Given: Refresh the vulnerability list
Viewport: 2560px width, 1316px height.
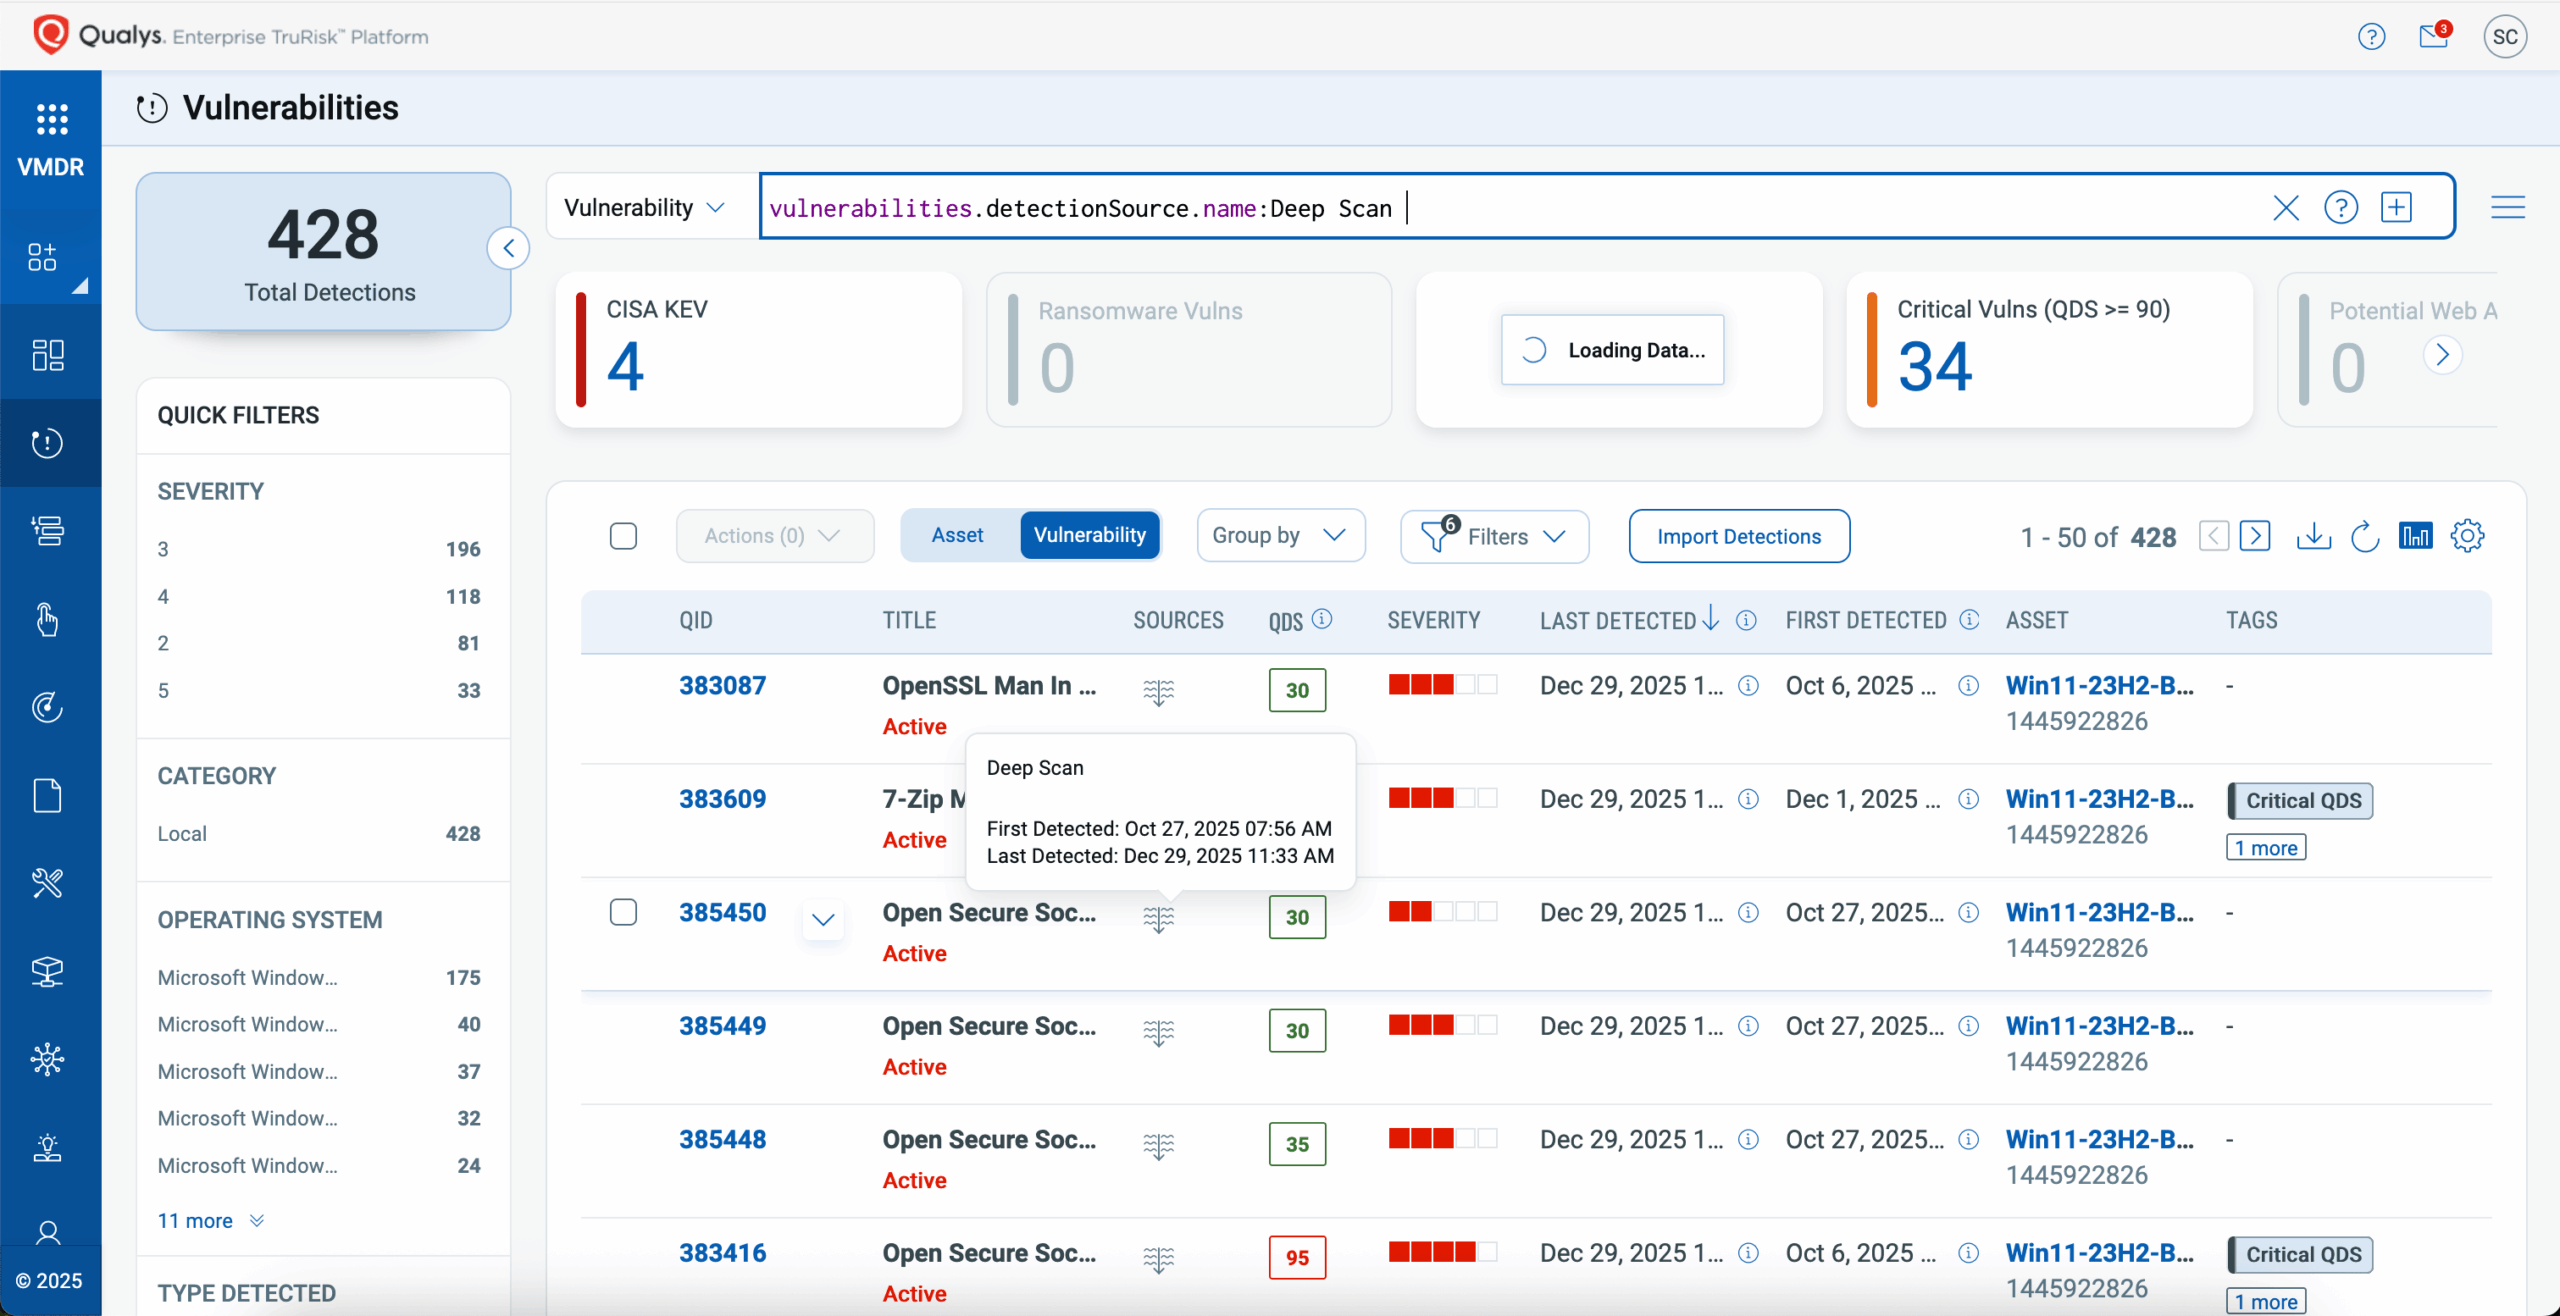Looking at the screenshot, I should (x=2364, y=536).
